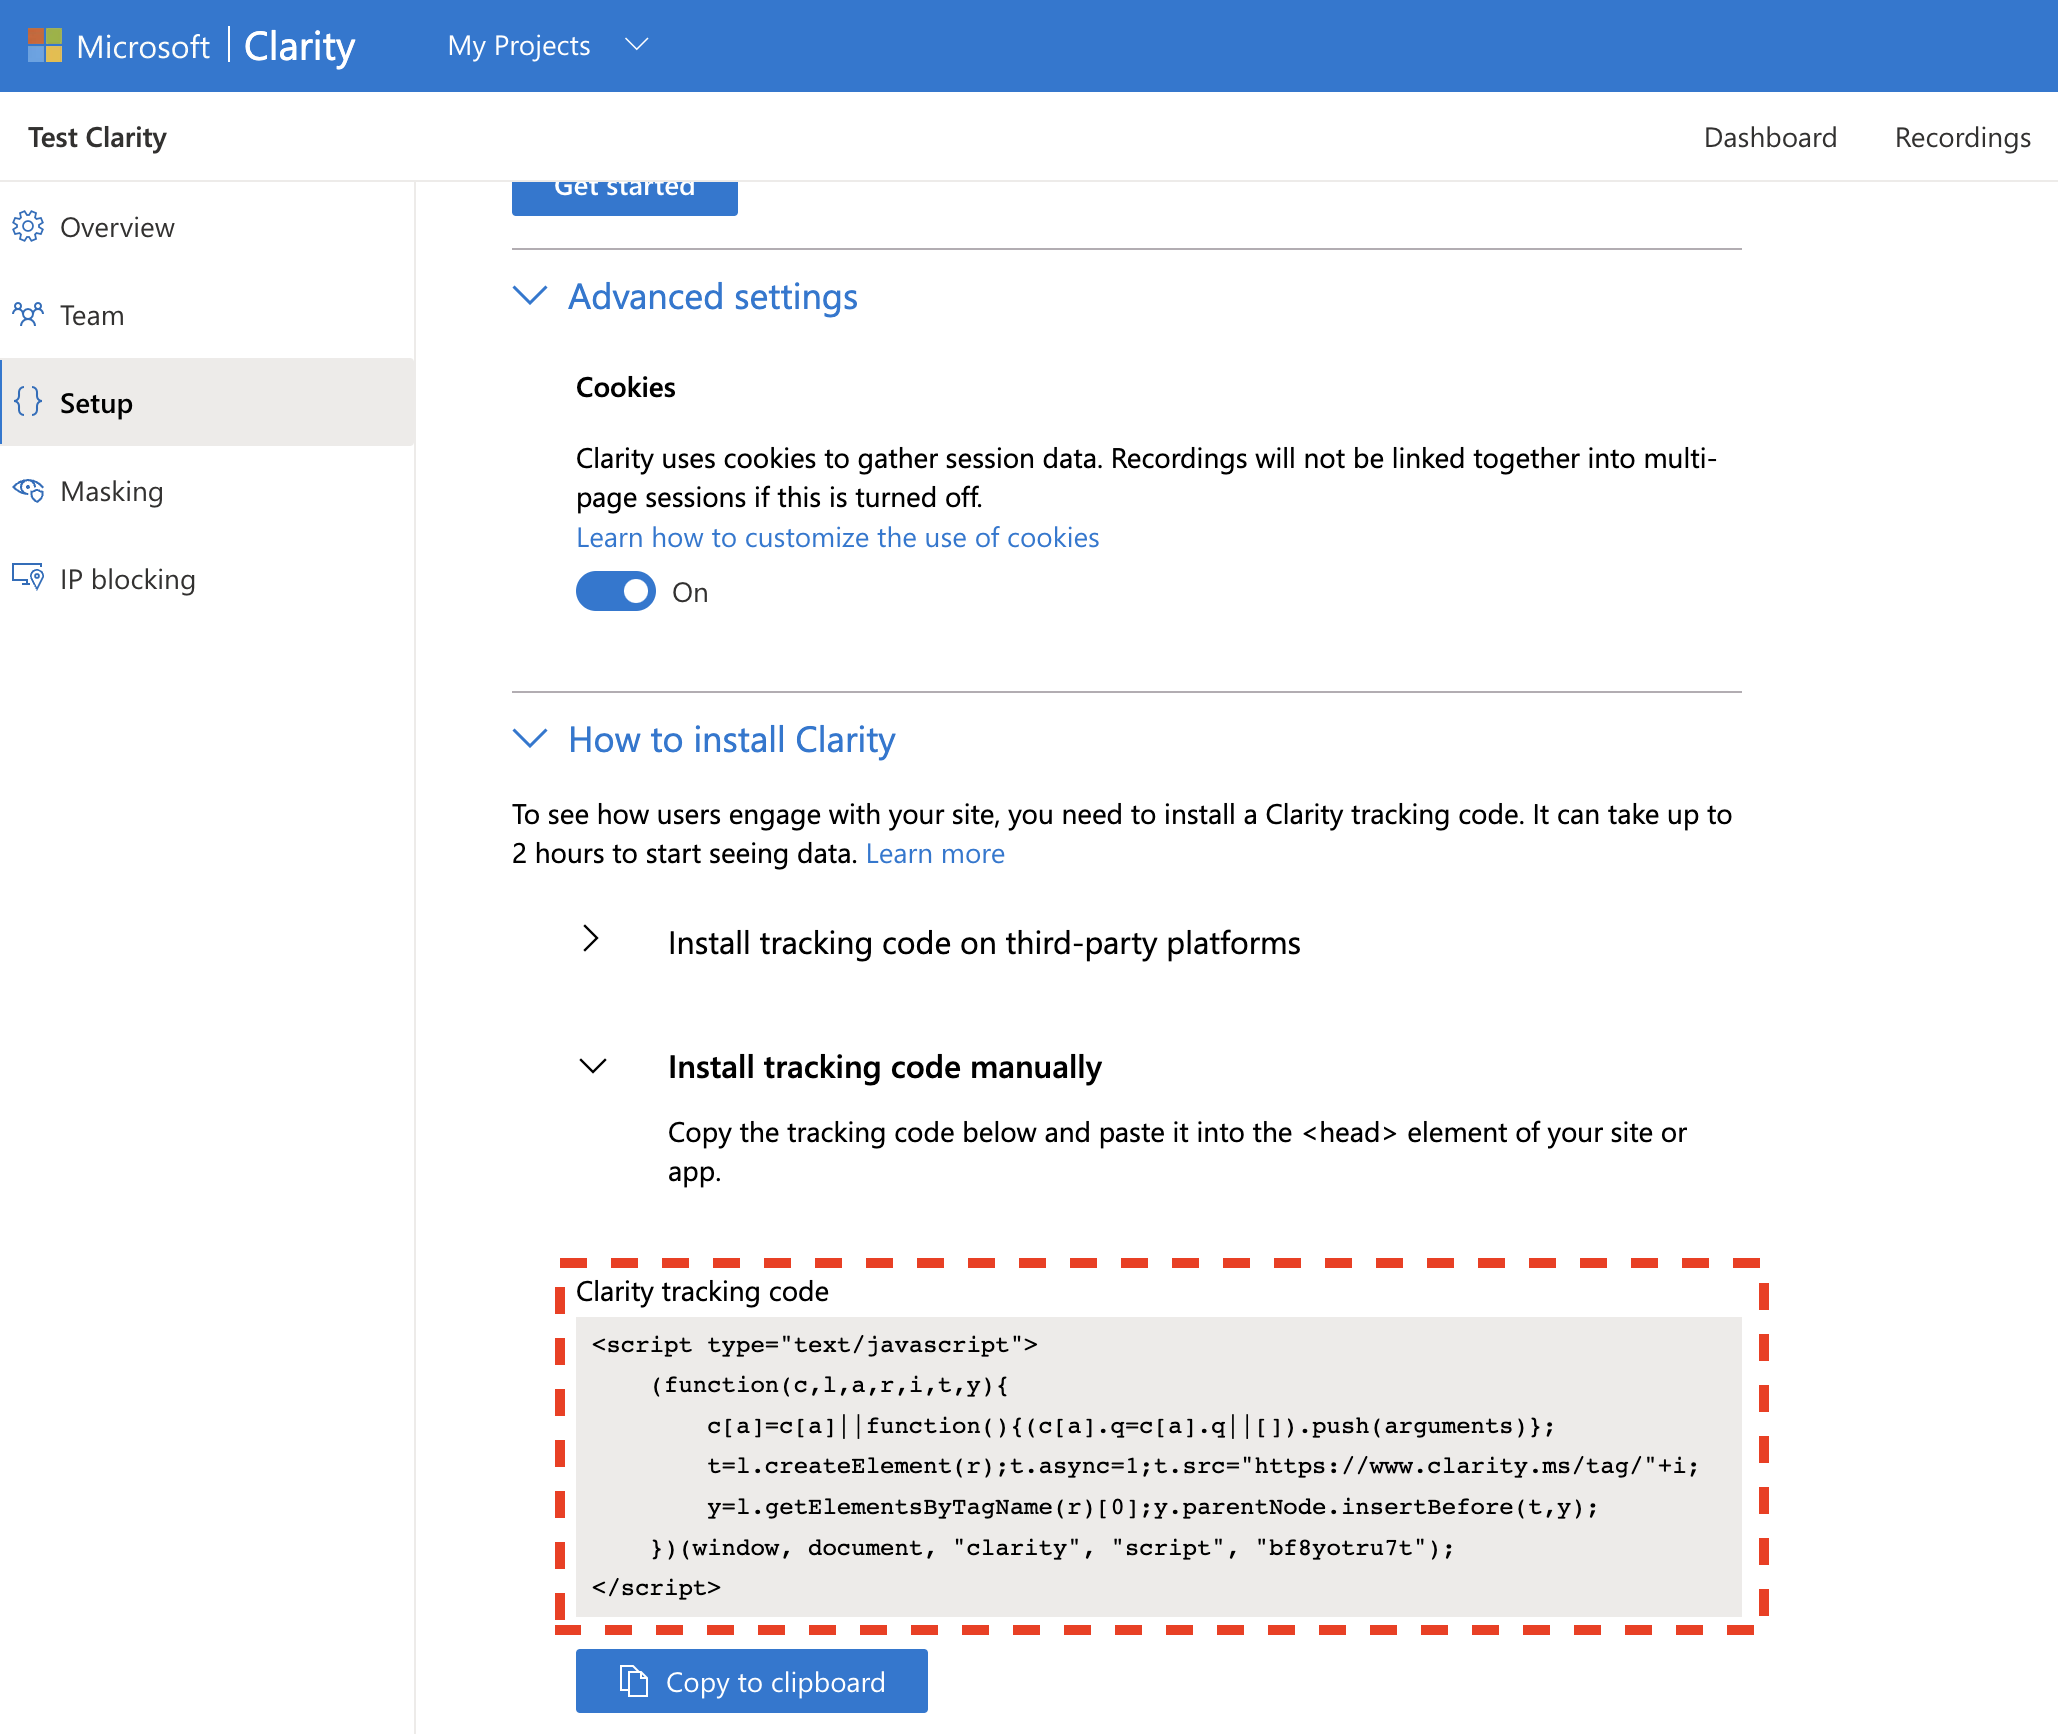This screenshot has height=1734, width=2058.
Task: Click the Setup curly braces icon
Action: point(28,402)
